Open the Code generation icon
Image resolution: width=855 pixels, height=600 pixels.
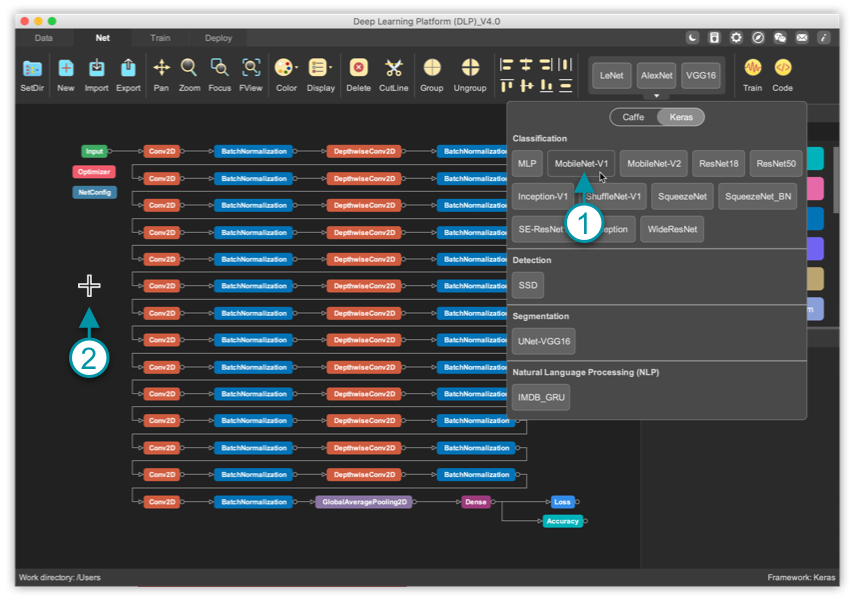pos(782,69)
